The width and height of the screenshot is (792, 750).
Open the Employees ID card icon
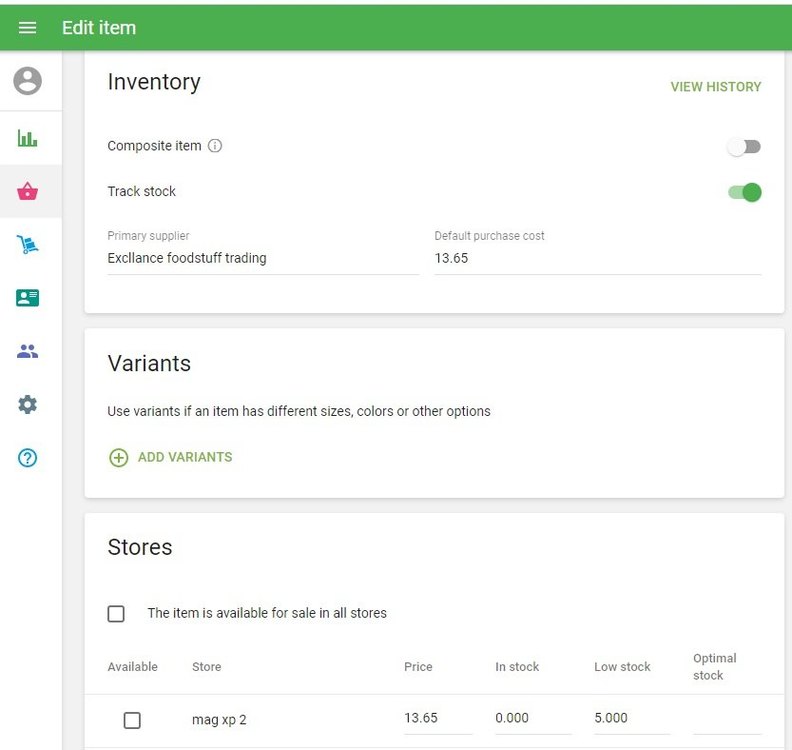pos(28,298)
